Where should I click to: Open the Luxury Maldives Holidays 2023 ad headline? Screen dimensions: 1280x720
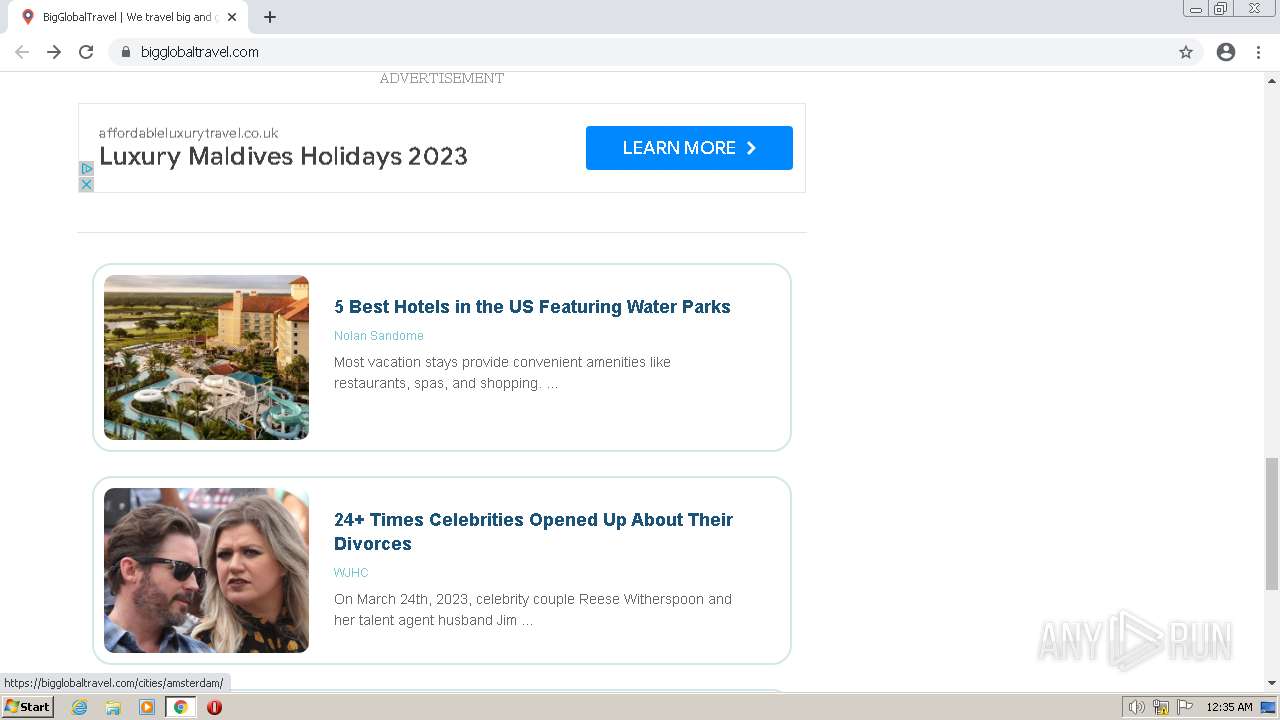283,157
